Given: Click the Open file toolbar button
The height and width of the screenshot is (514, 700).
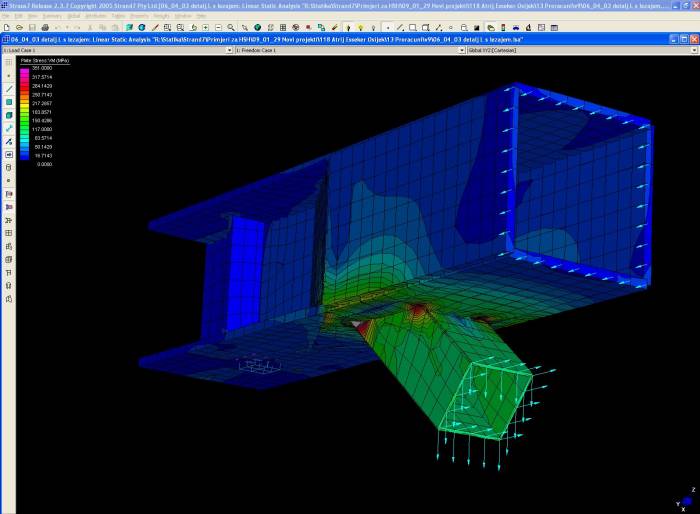Looking at the screenshot, I should (x=19, y=27).
